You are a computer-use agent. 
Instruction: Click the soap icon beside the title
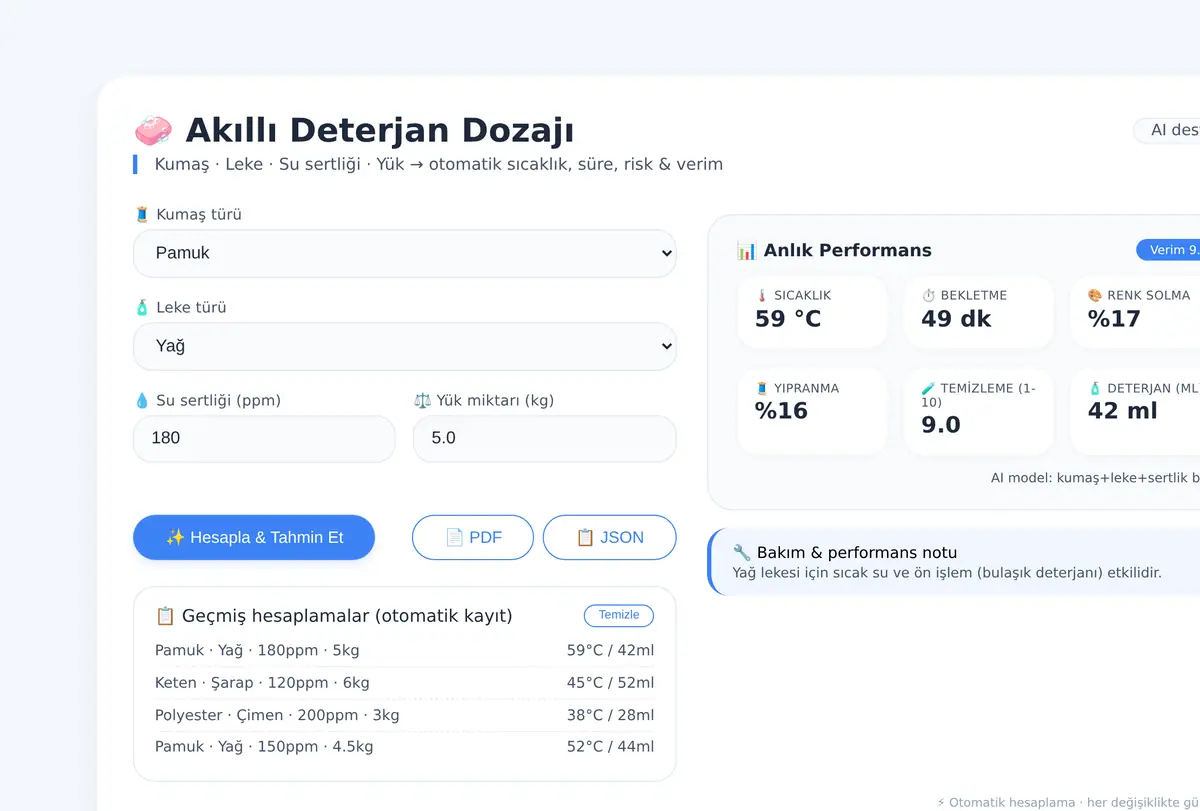pyautogui.click(x=153, y=131)
